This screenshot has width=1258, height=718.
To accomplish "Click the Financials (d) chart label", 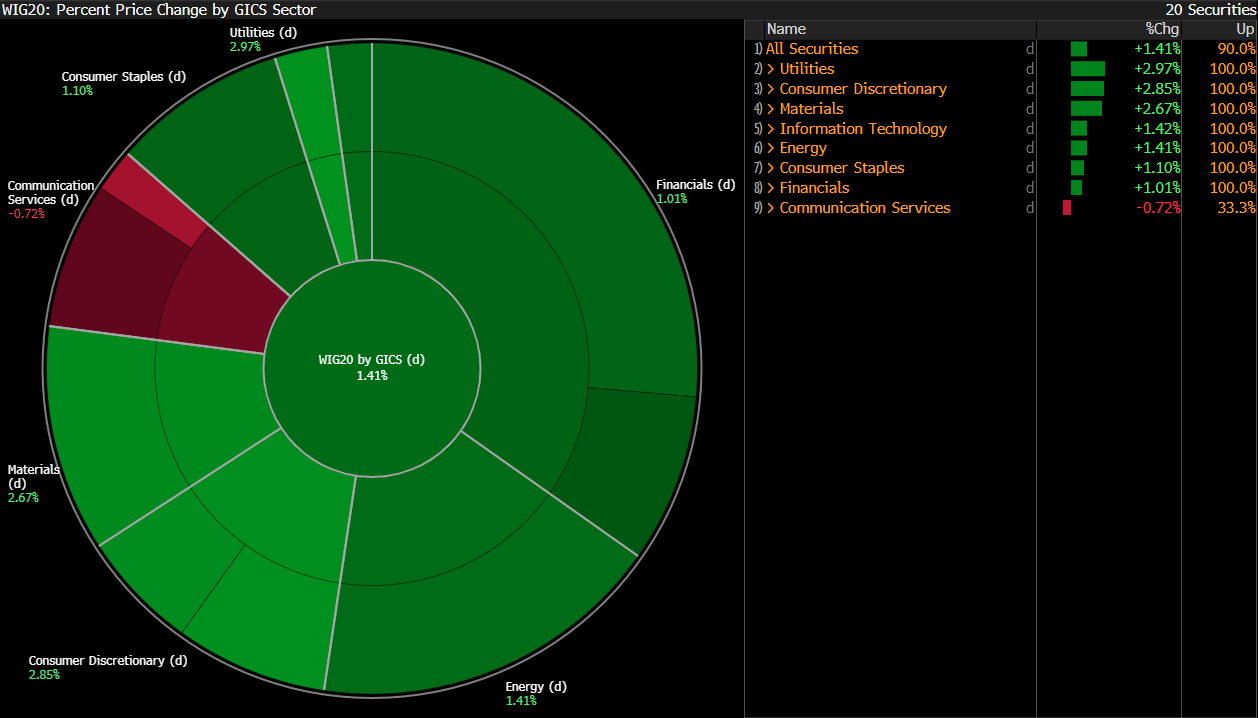I will point(695,185).
